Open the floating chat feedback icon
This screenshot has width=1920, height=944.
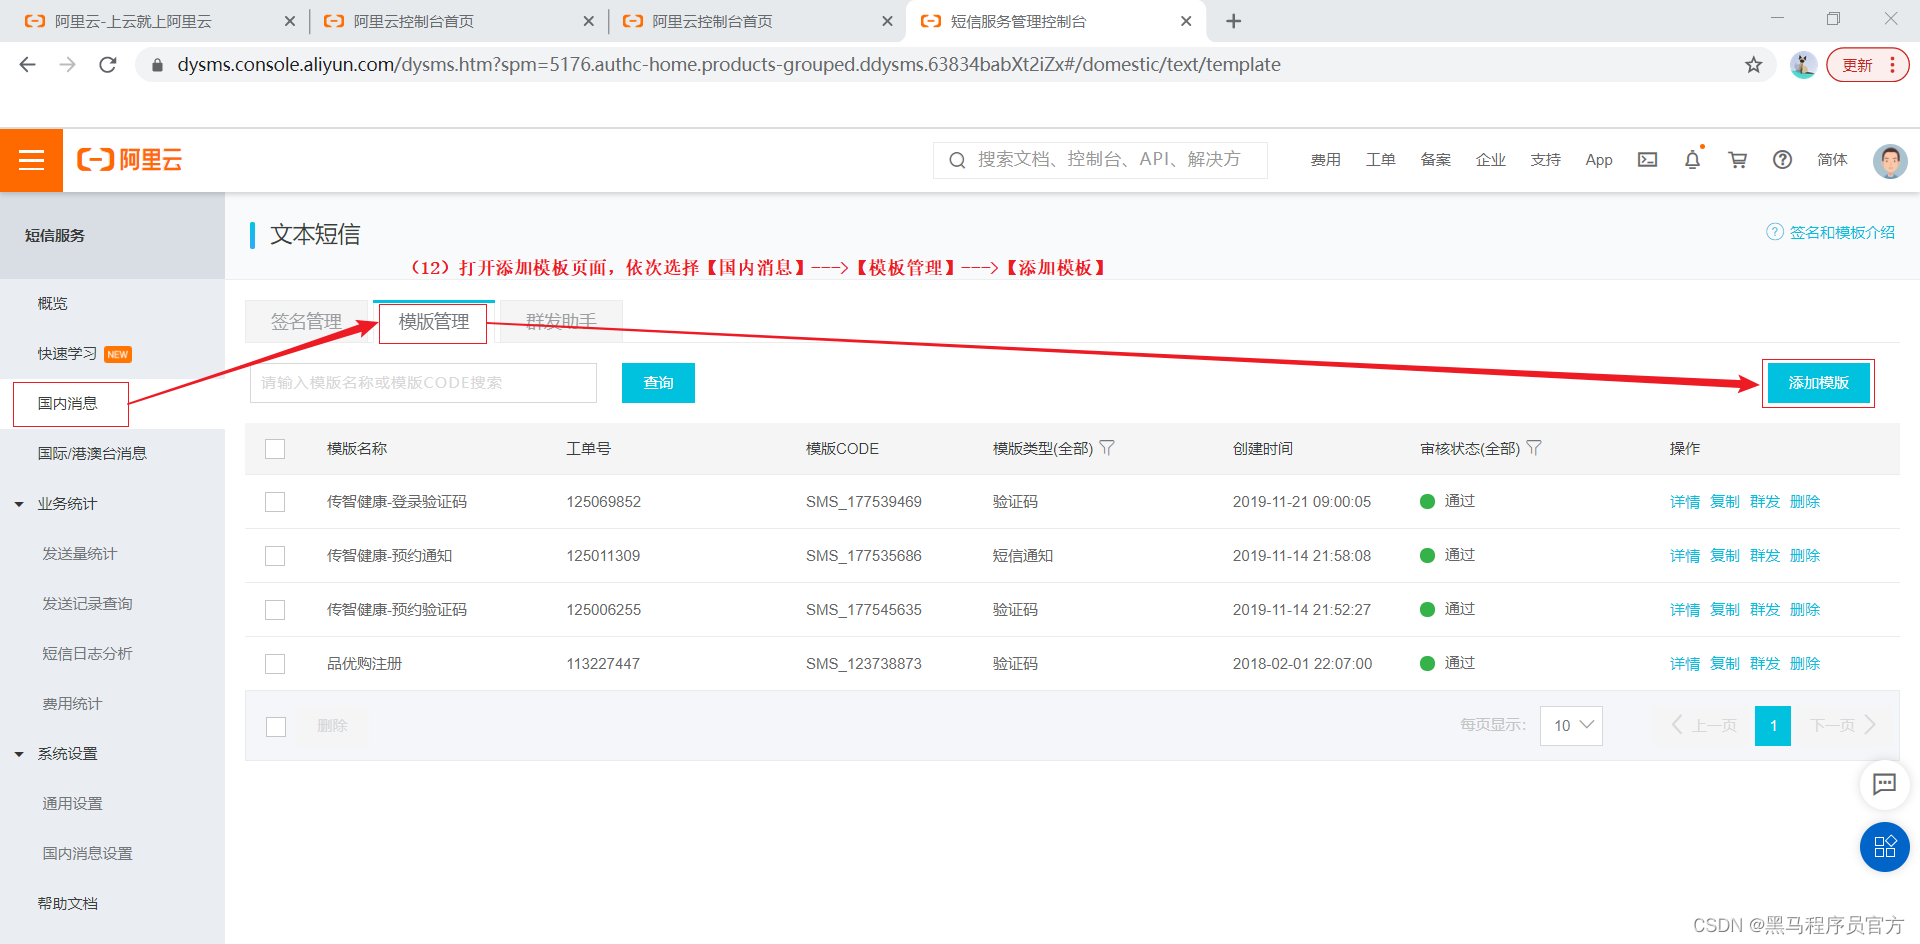tap(1884, 784)
